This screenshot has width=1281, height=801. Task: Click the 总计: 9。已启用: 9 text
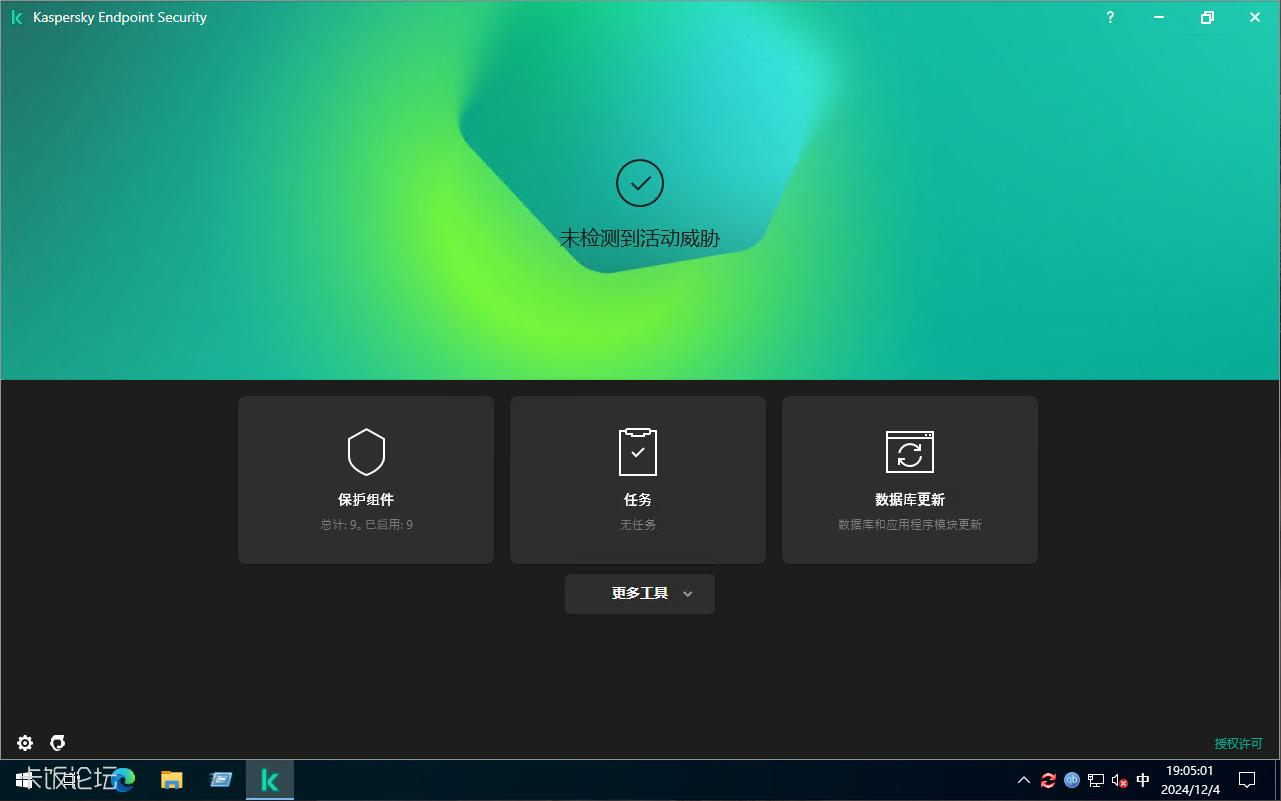click(x=366, y=524)
